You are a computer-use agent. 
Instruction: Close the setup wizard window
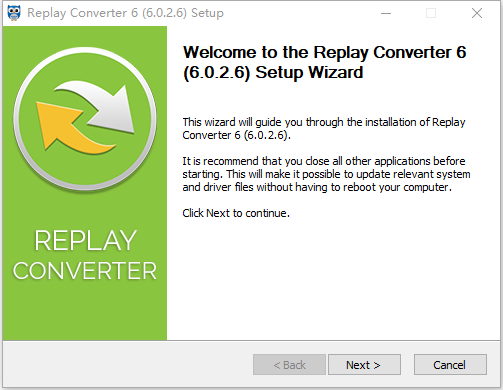(x=477, y=13)
